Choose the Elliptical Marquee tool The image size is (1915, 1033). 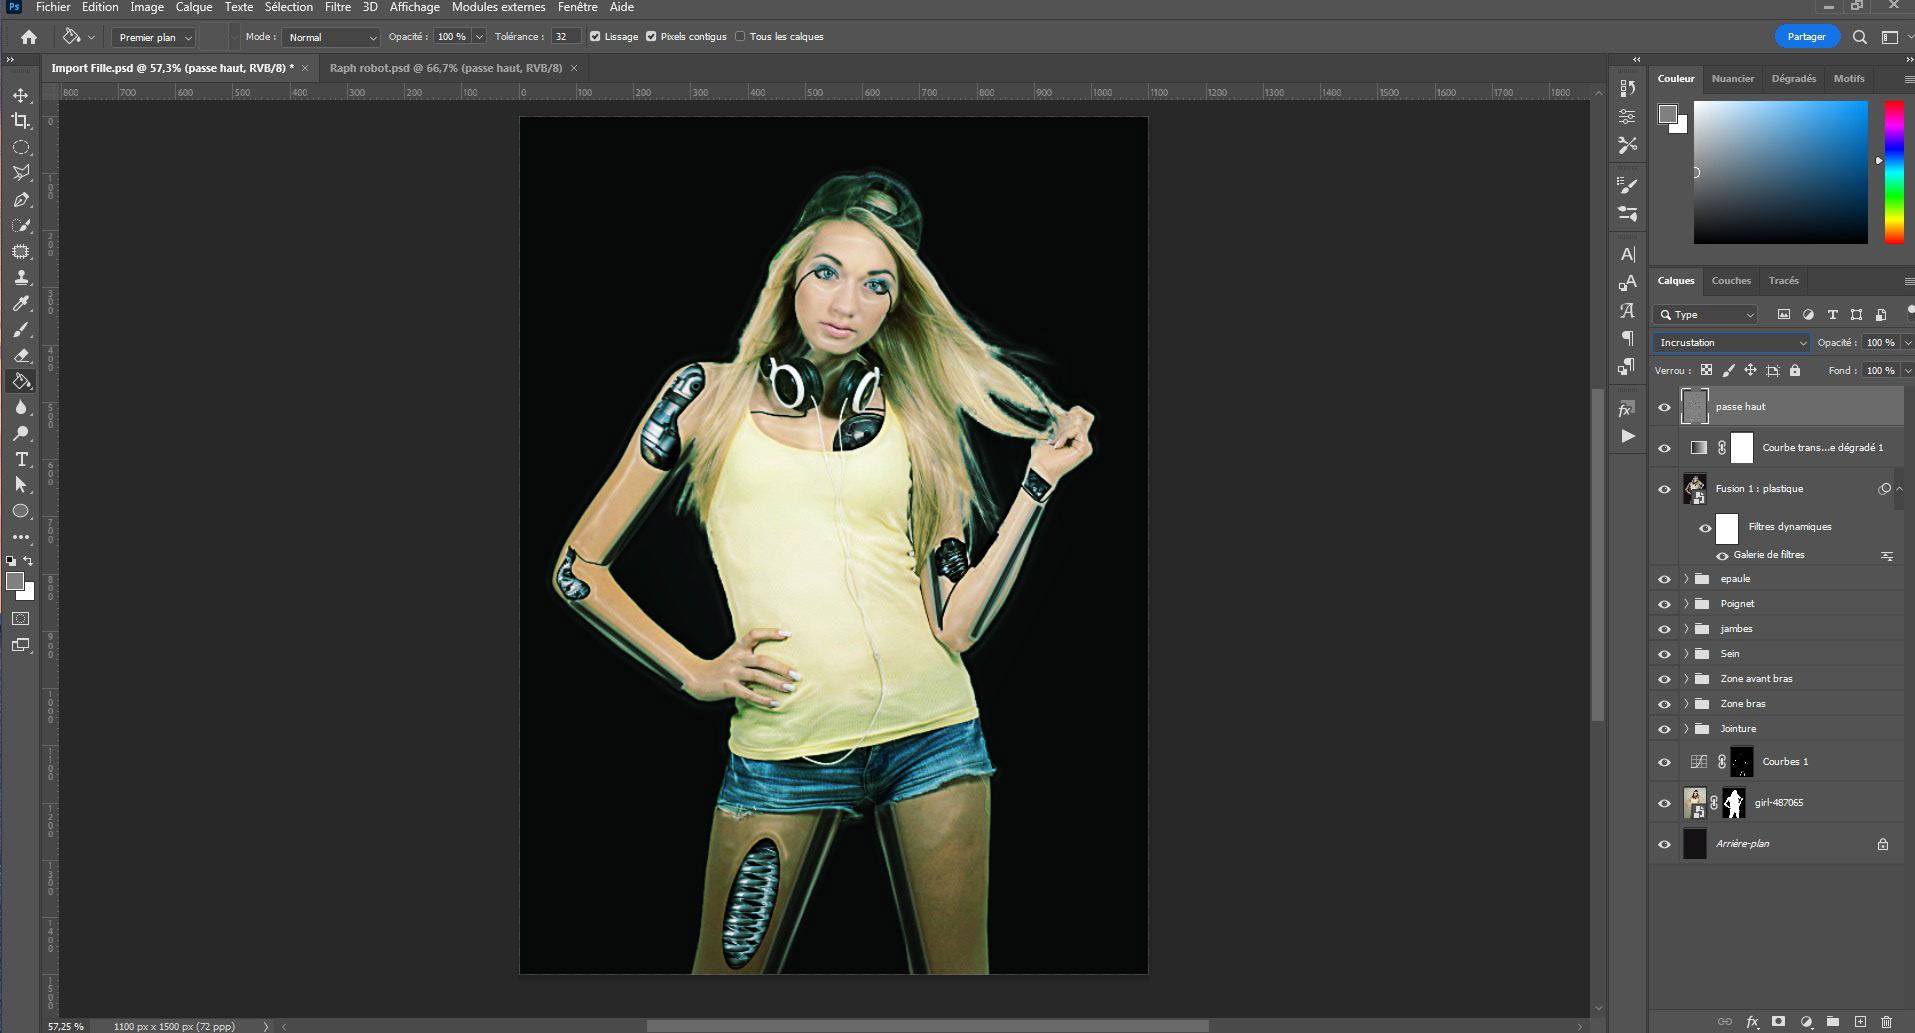pos(21,147)
